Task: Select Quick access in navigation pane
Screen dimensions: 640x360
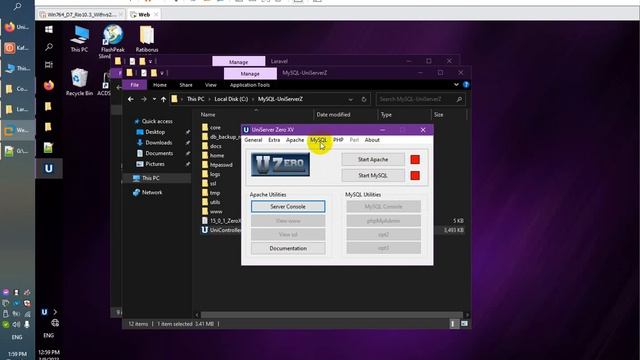Action: tap(157, 121)
